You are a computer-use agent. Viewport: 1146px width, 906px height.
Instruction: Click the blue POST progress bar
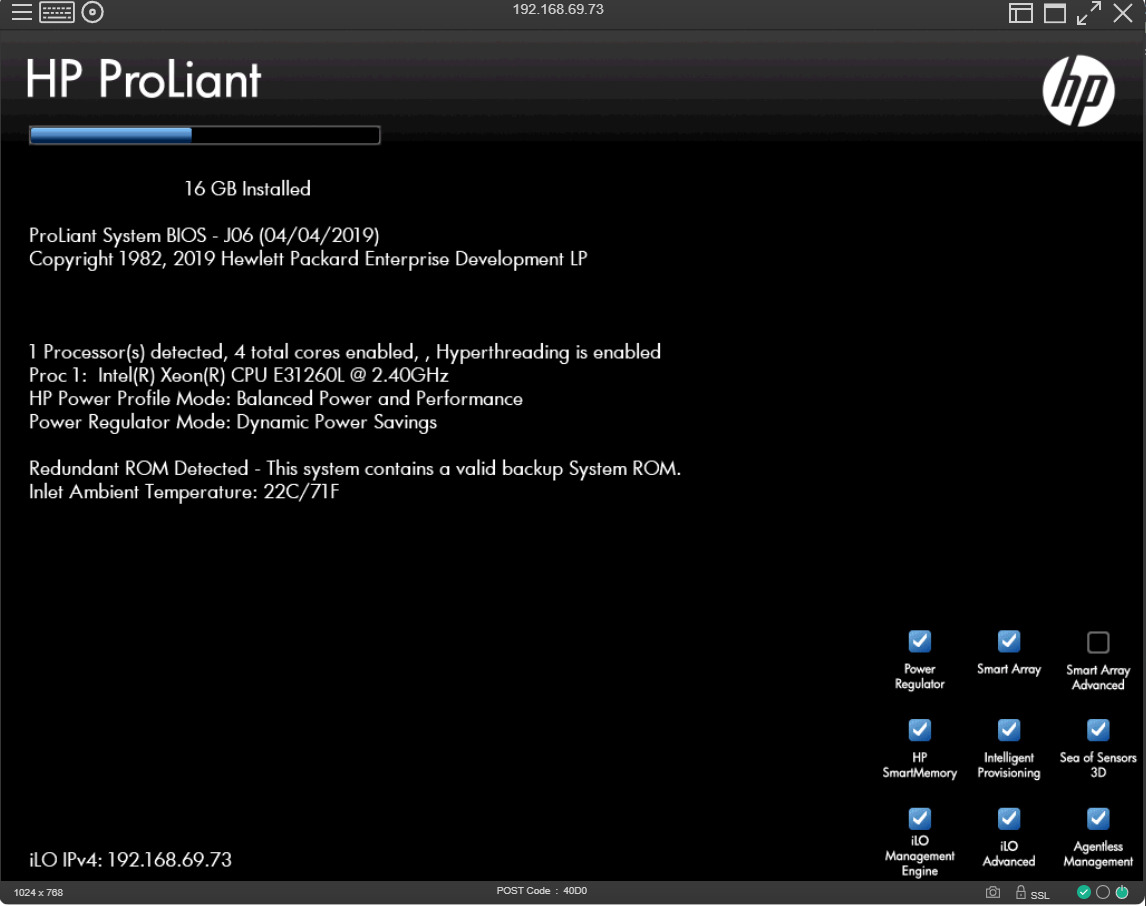(205, 135)
